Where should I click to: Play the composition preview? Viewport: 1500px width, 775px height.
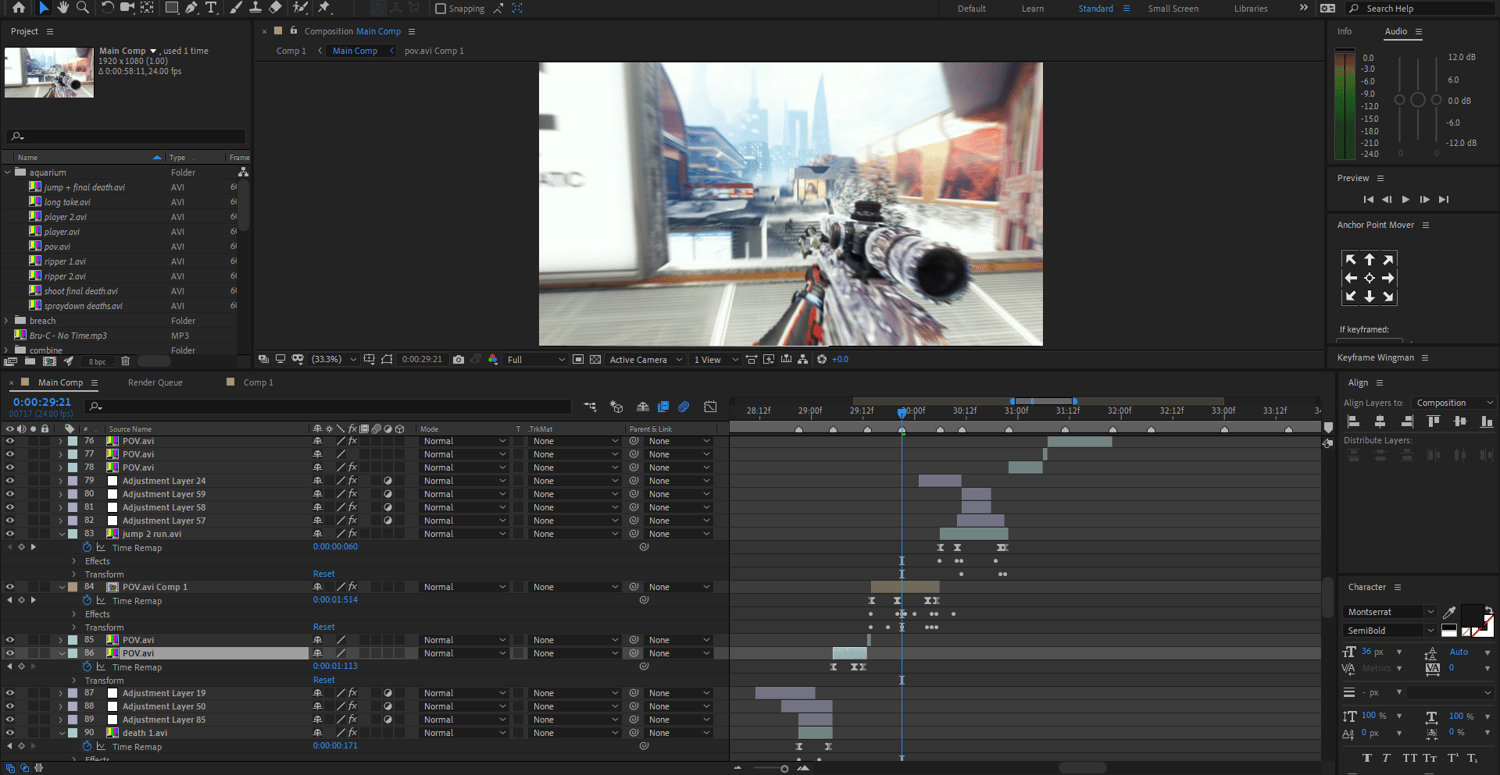pyautogui.click(x=1406, y=200)
